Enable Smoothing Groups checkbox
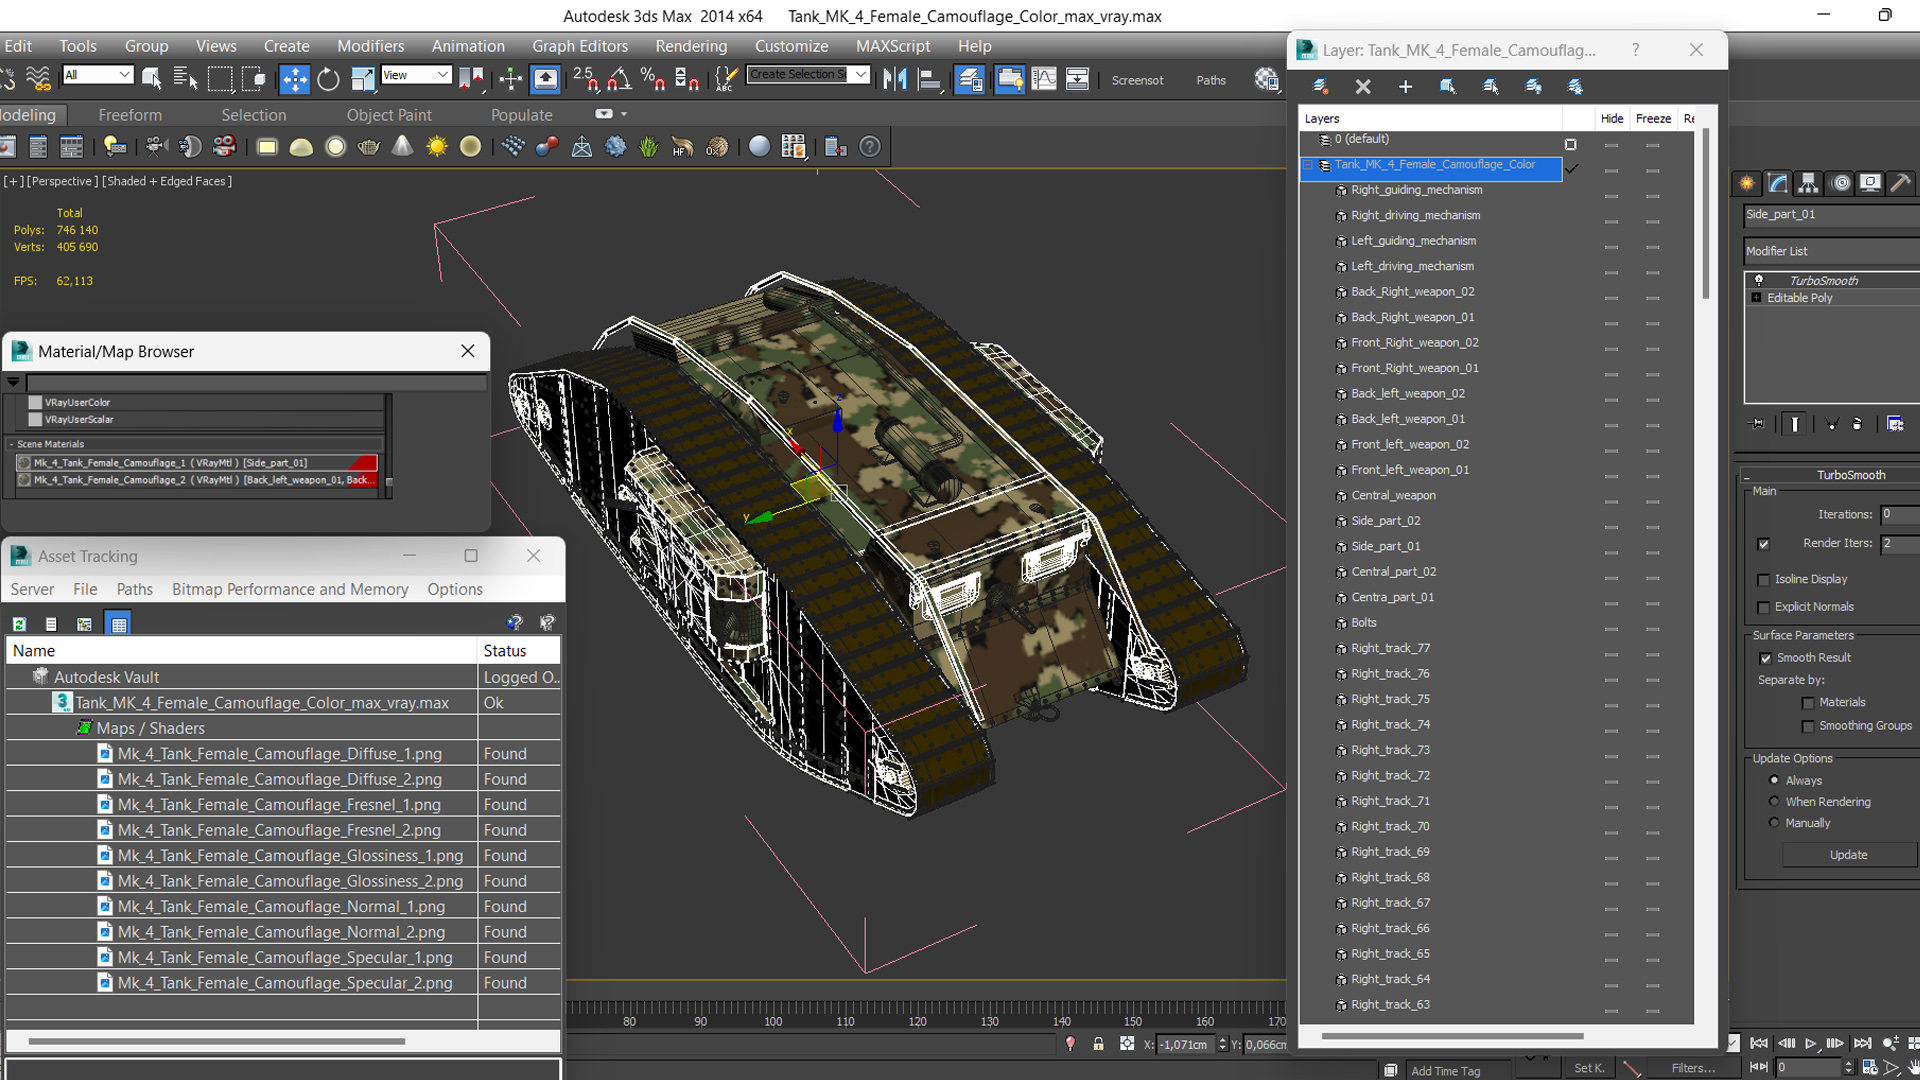Screen dimensions: 1920x1080 [x=1807, y=727]
